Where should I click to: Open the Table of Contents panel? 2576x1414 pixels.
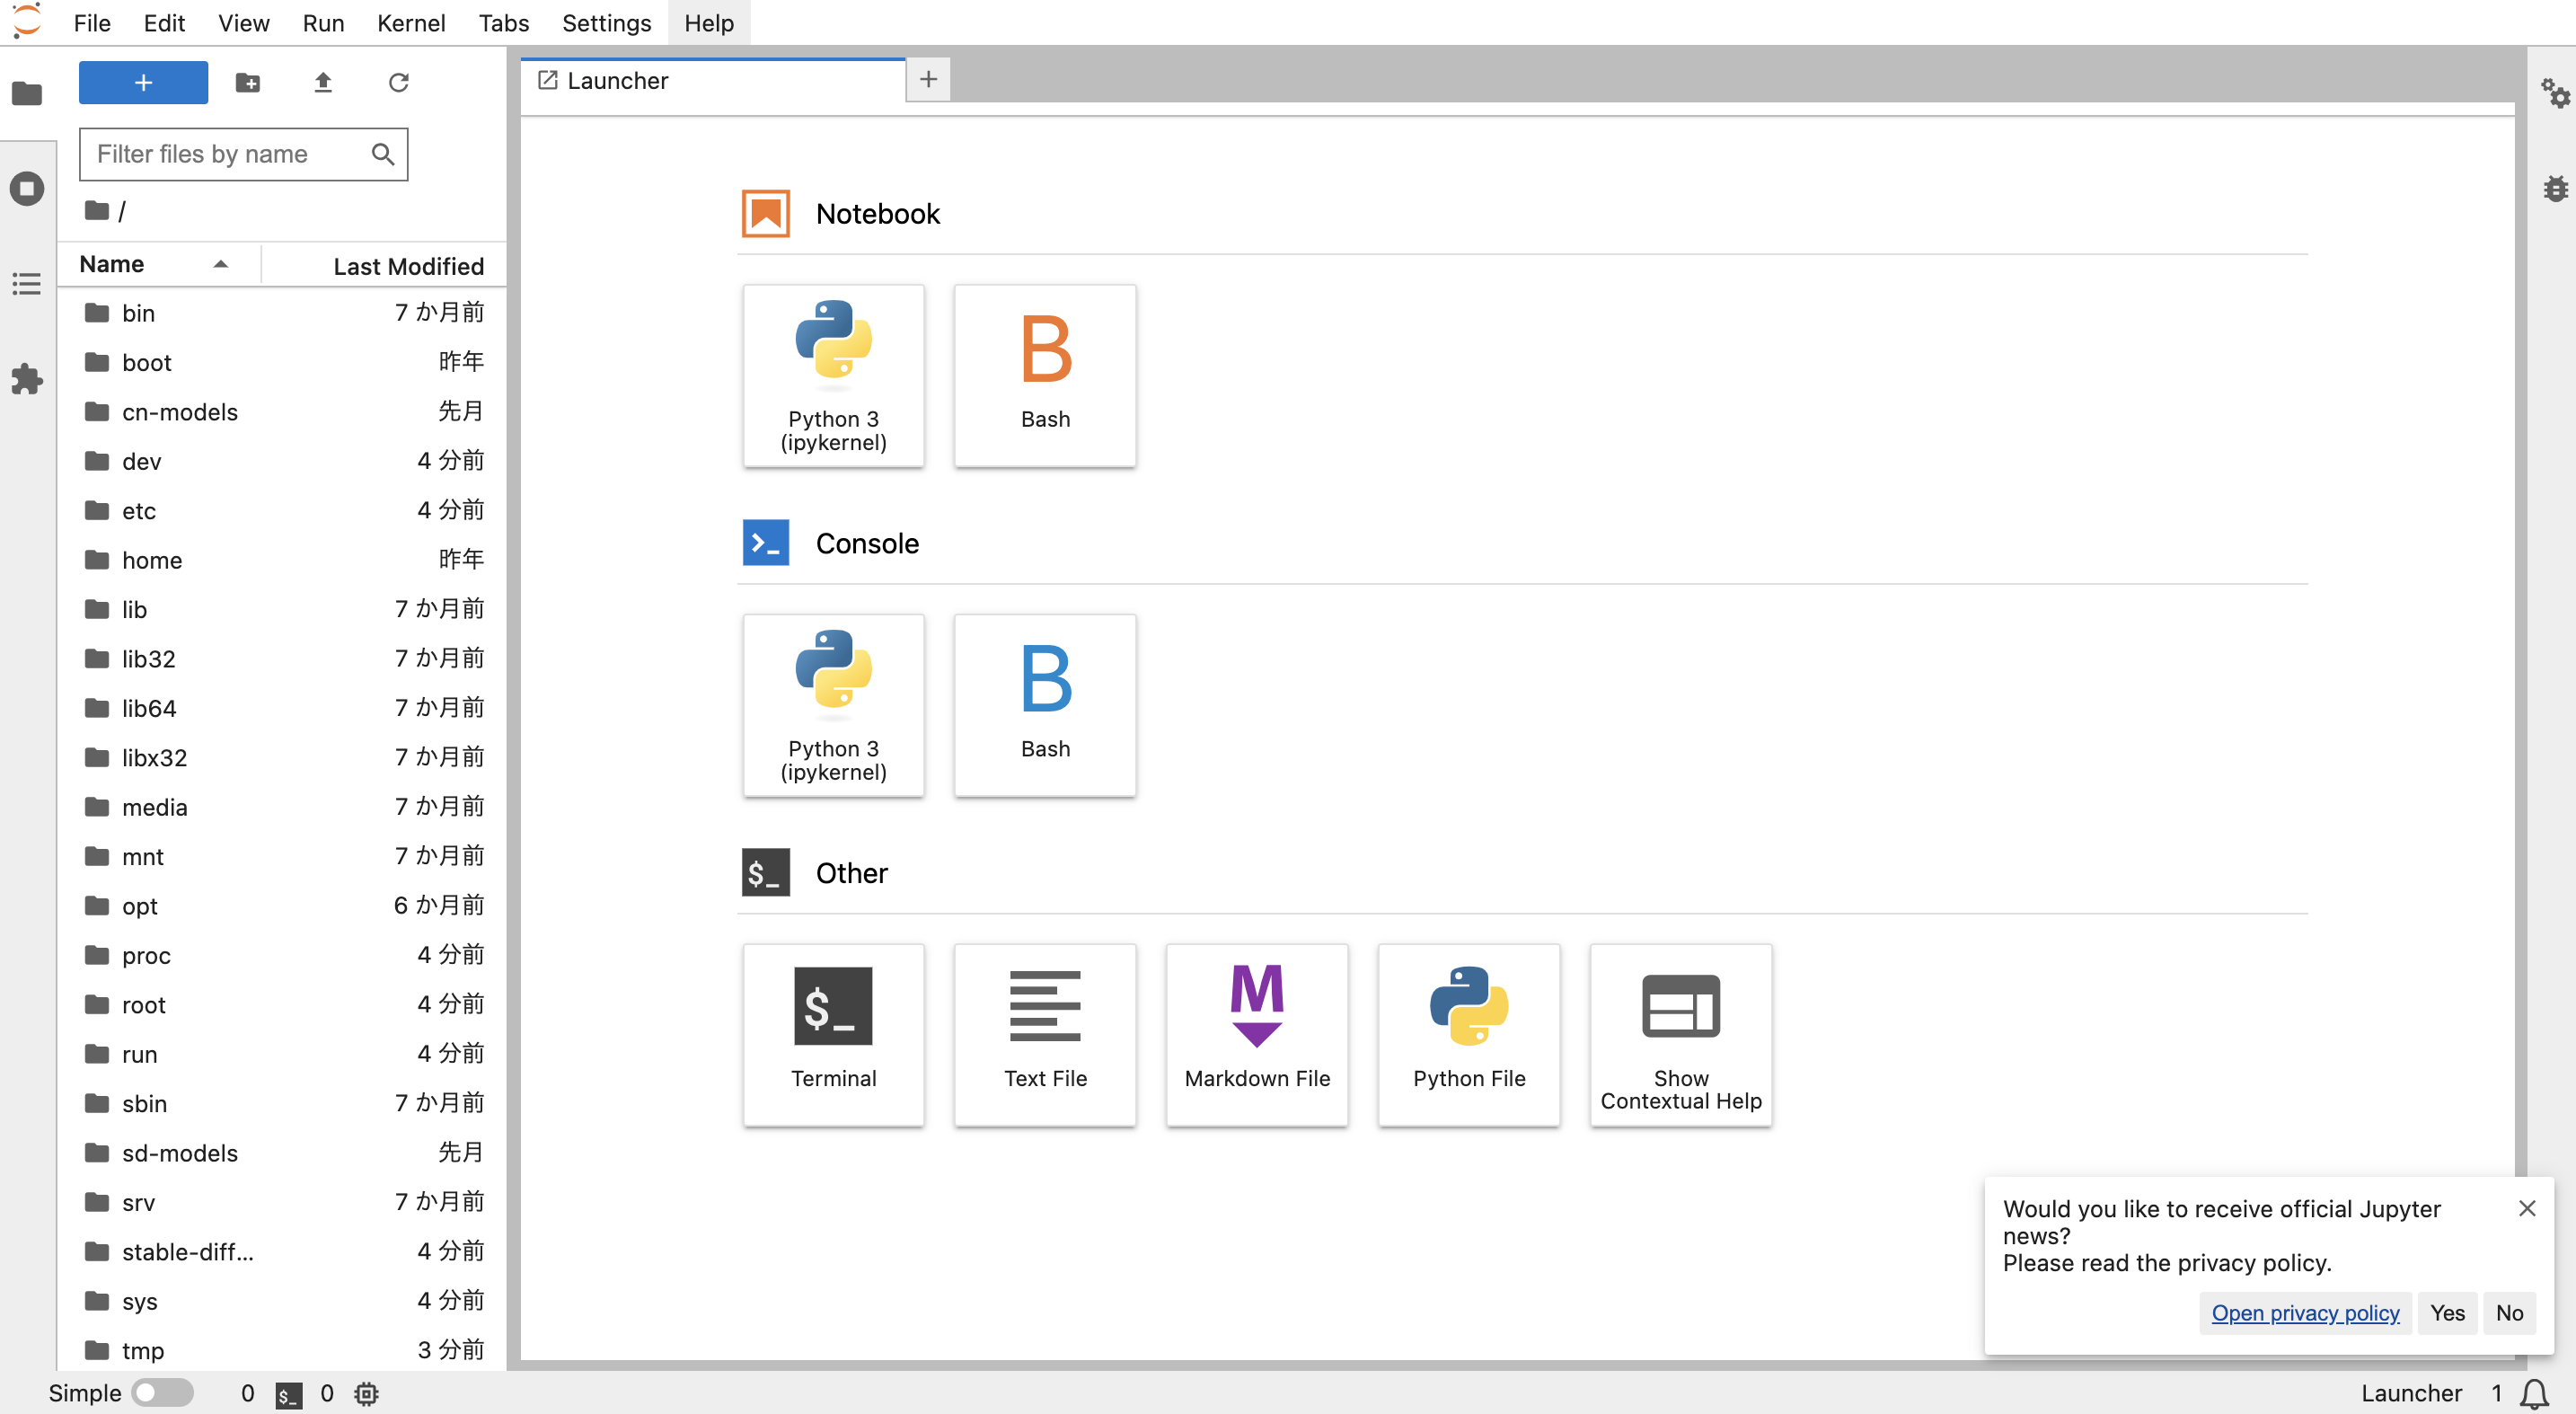click(x=27, y=284)
